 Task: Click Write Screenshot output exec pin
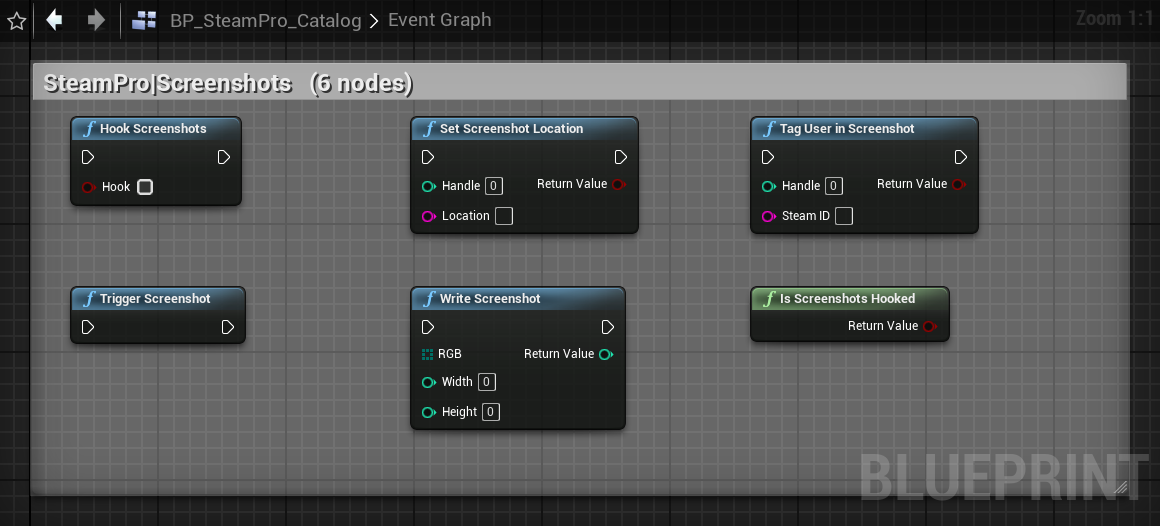(607, 327)
